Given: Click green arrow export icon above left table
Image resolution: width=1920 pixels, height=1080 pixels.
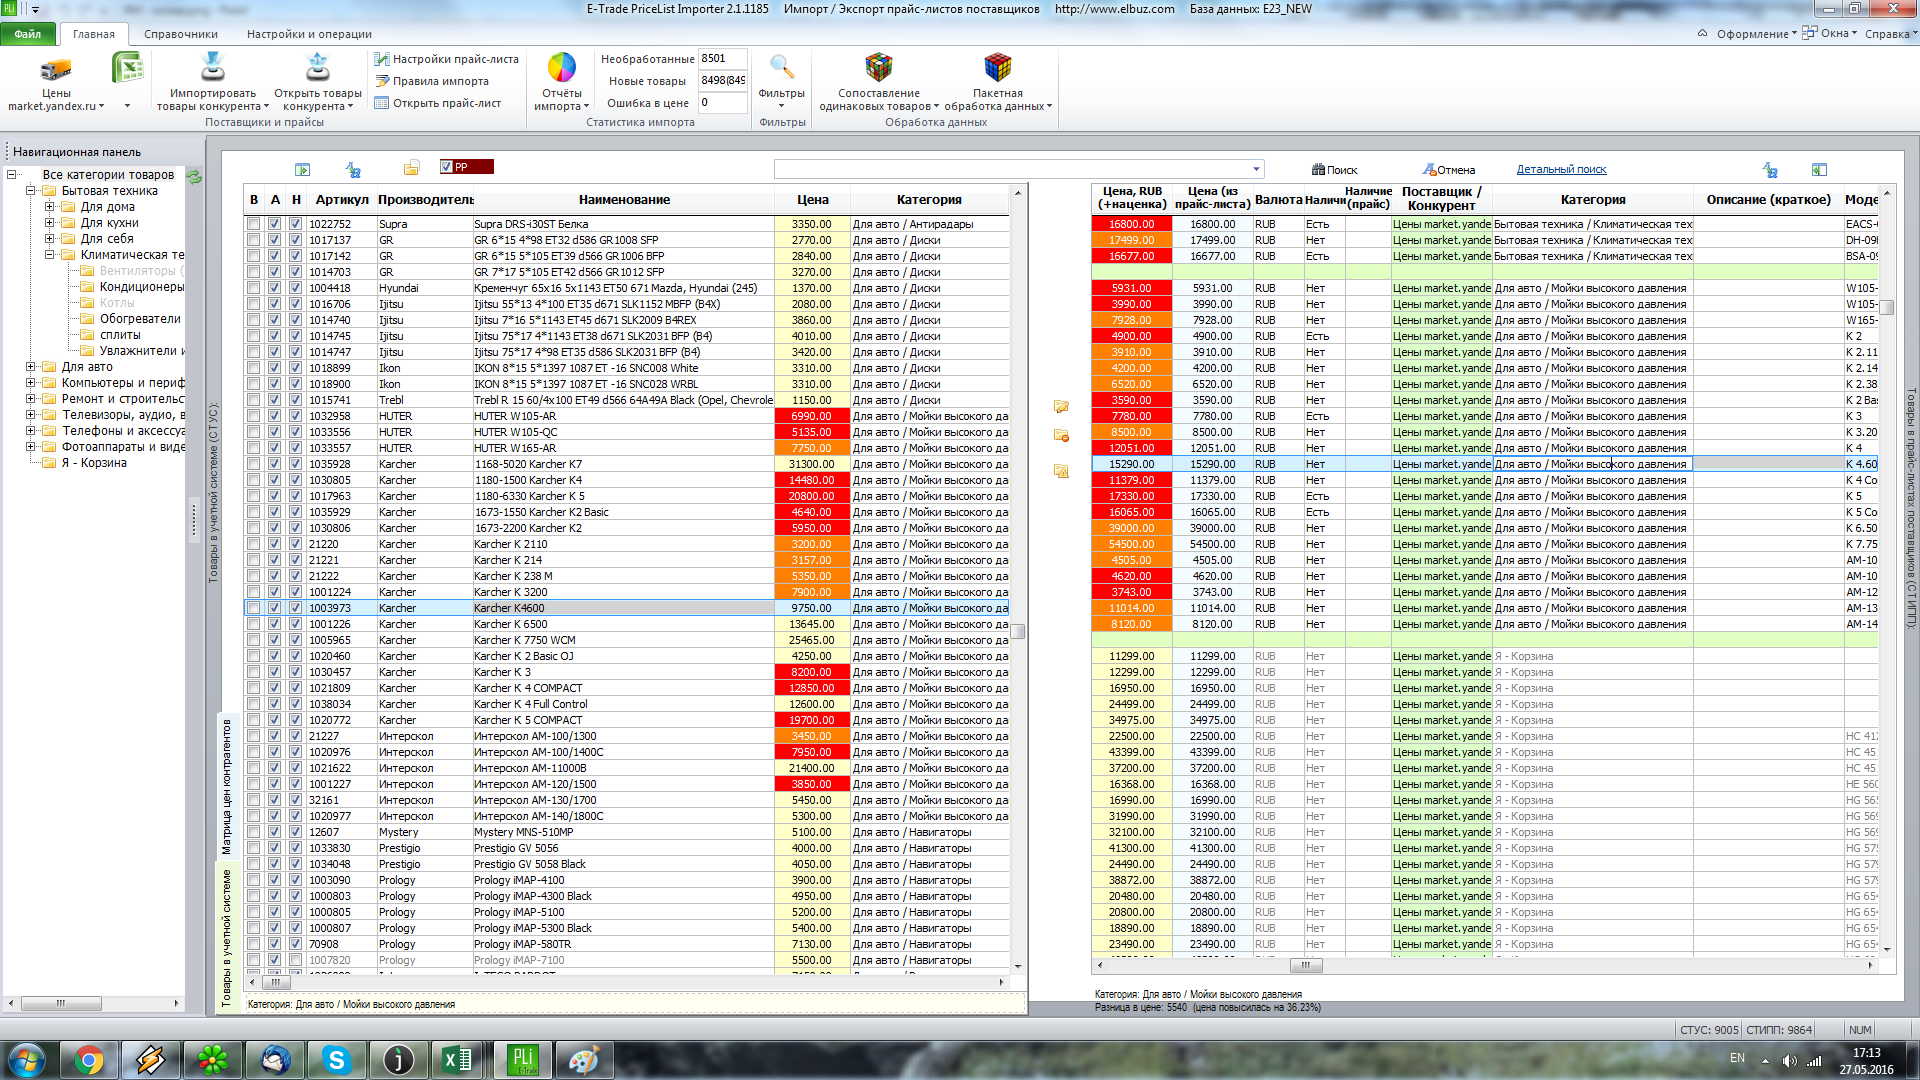Looking at the screenshot, I should pos(303,170).
